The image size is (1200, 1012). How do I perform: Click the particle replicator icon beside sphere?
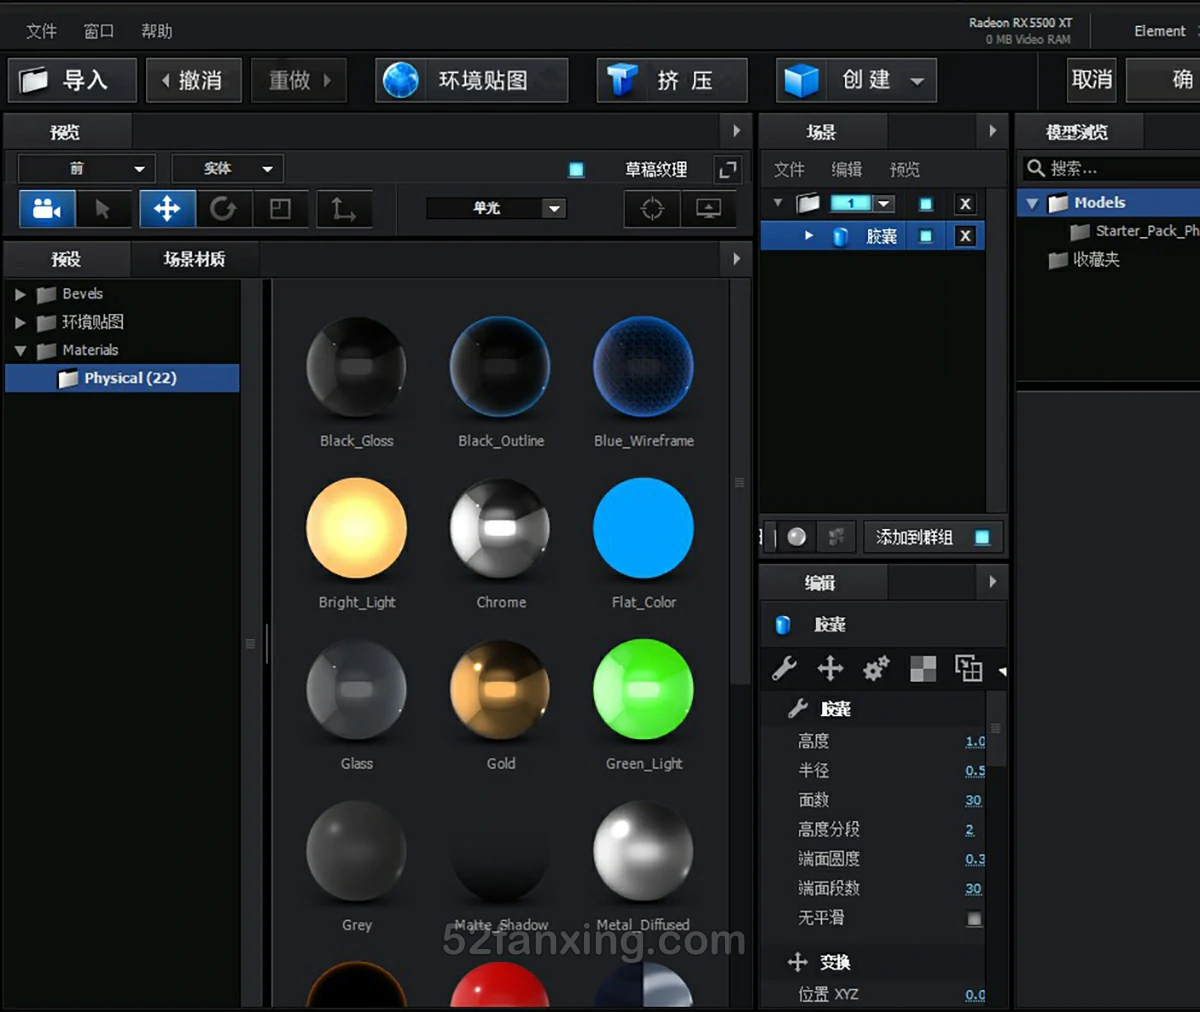(837, 537)
